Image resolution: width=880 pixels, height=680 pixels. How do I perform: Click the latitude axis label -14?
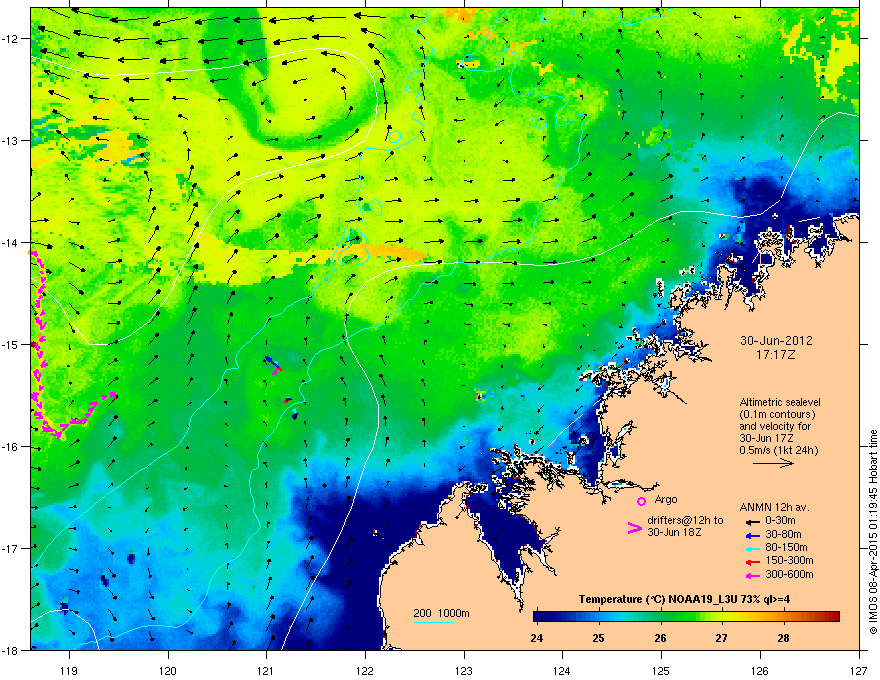tap(10, 243)
